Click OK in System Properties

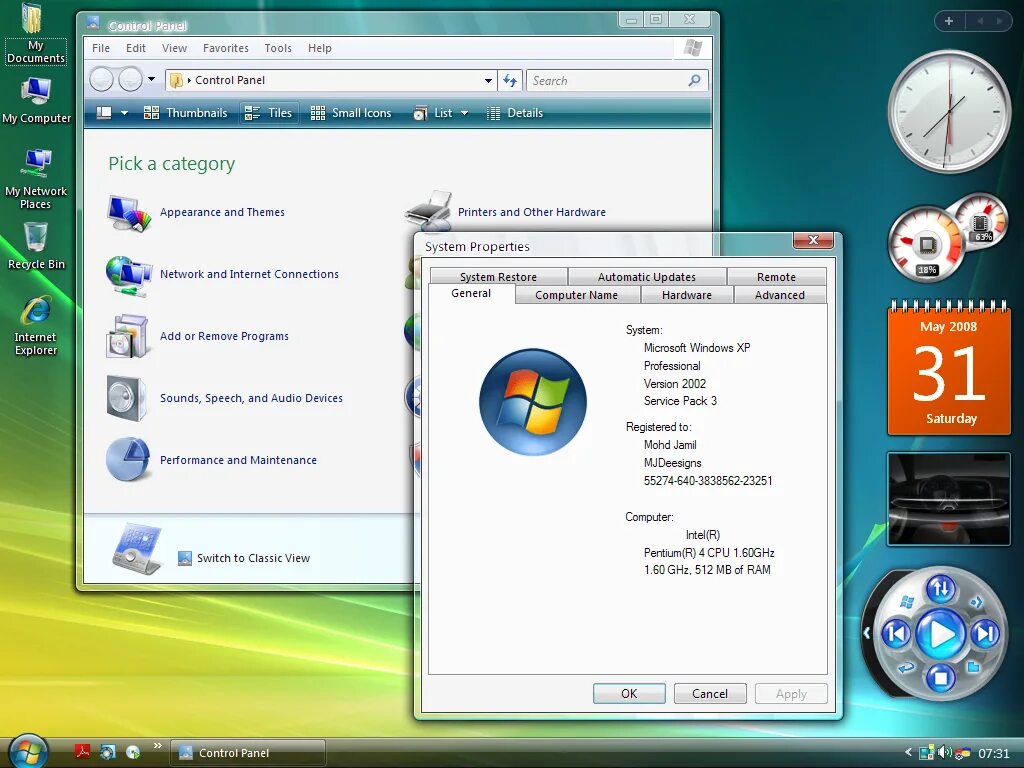click(629, 694)
